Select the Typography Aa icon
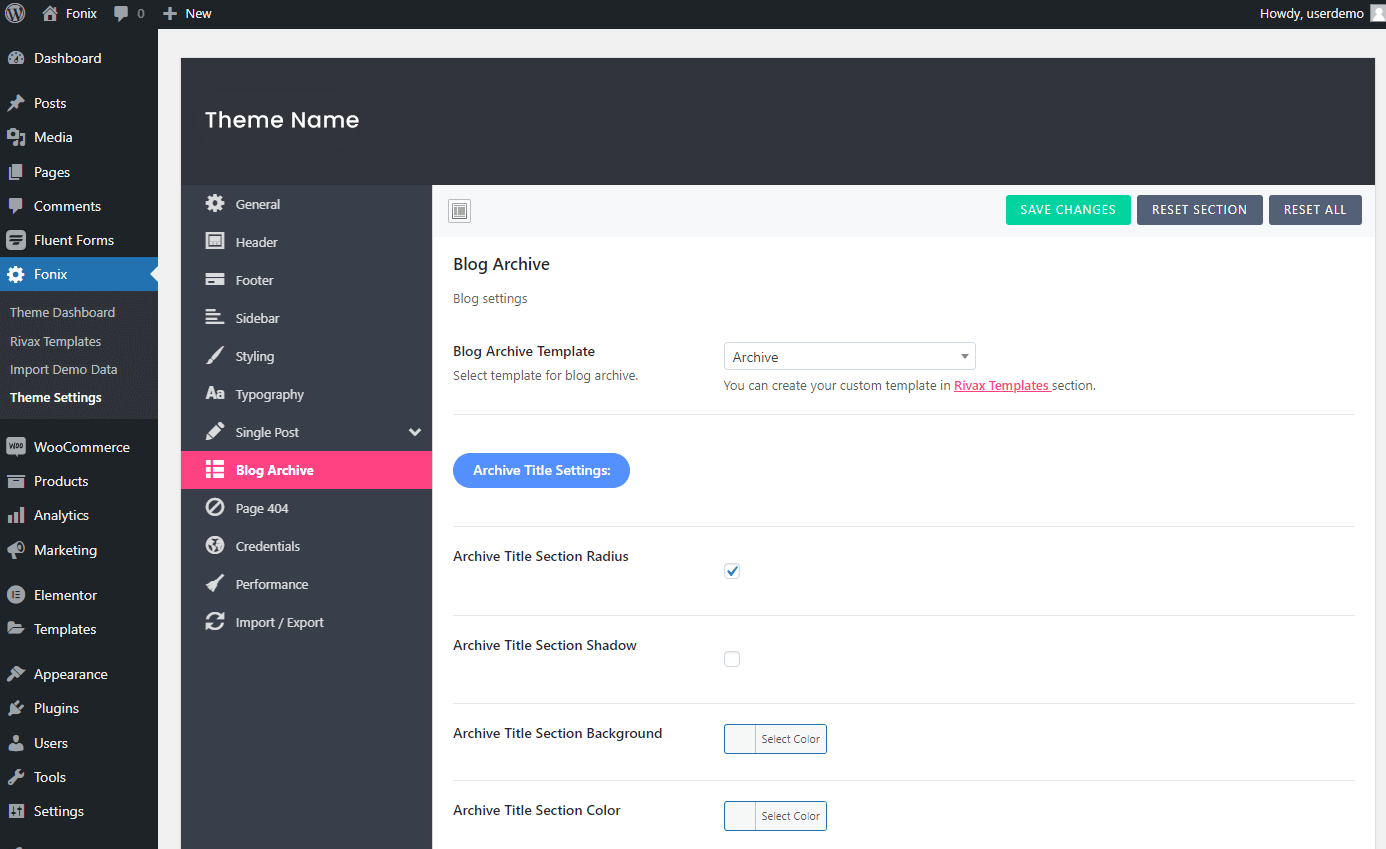1386x849 pixels. (x=215, y=394)
